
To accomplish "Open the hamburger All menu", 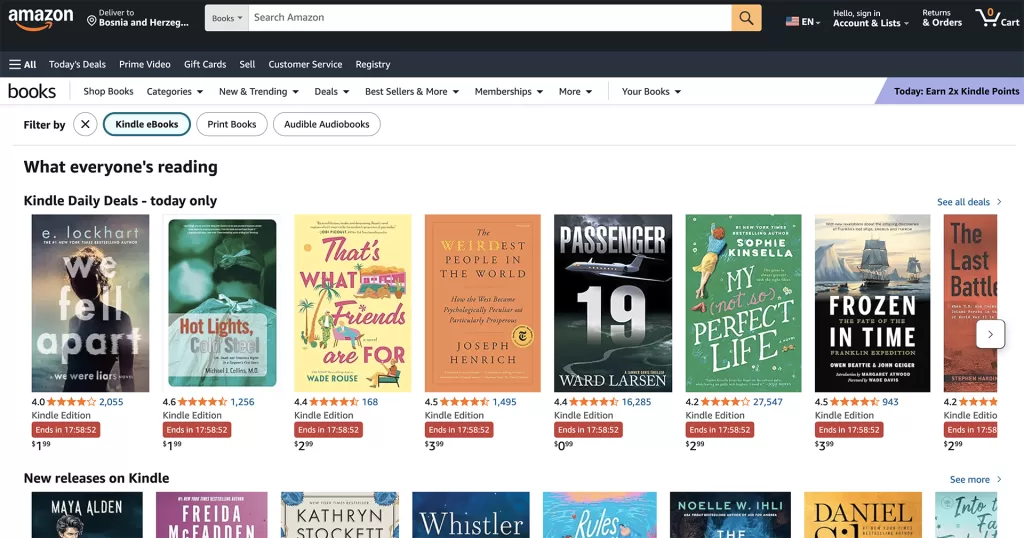I will pos(23,65).
